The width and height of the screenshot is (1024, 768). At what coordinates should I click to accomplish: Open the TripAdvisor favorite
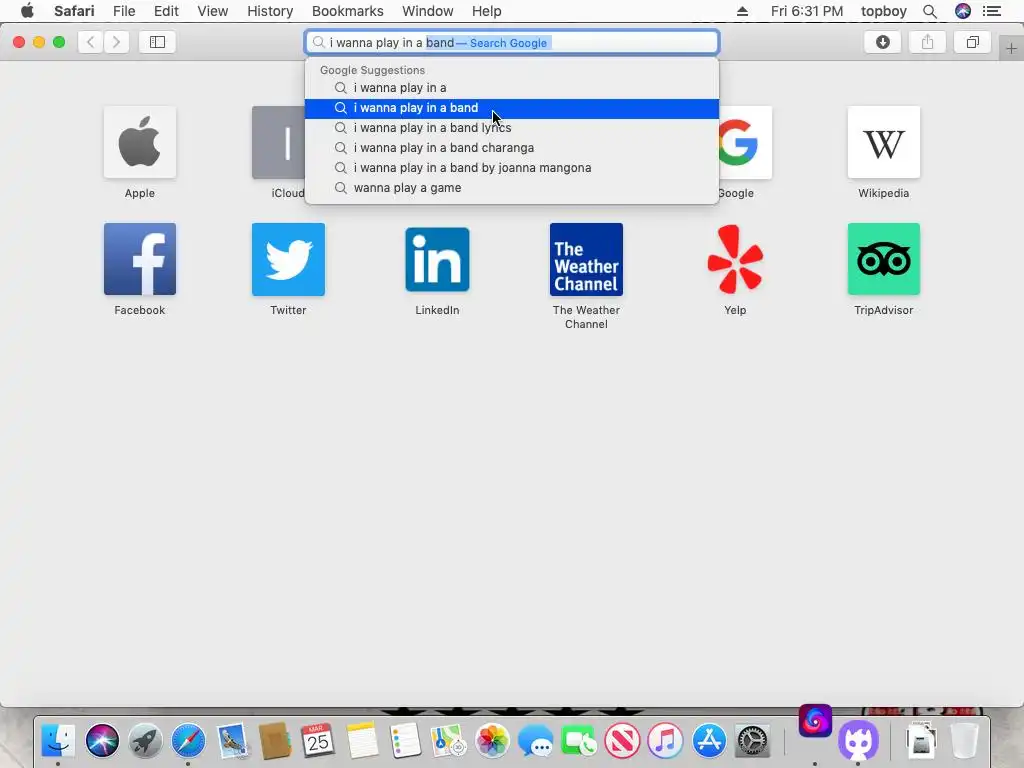884,259
